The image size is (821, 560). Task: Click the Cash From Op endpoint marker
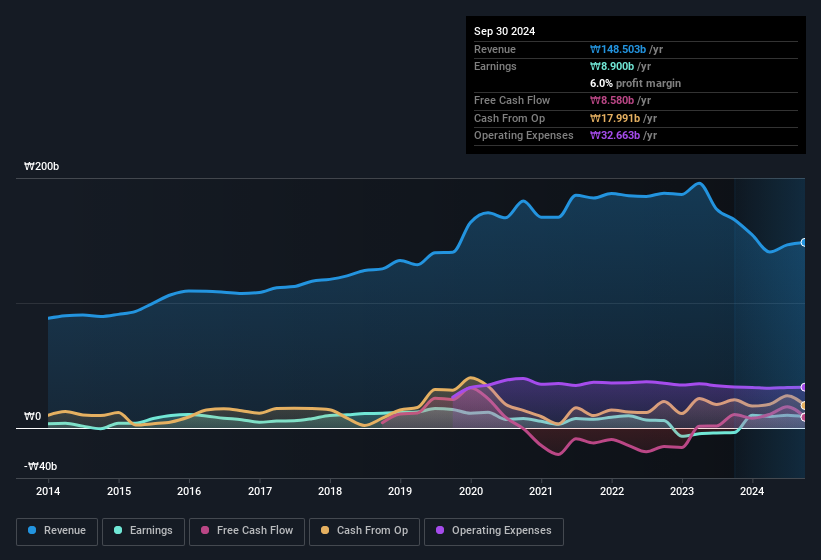pos(804,406)
